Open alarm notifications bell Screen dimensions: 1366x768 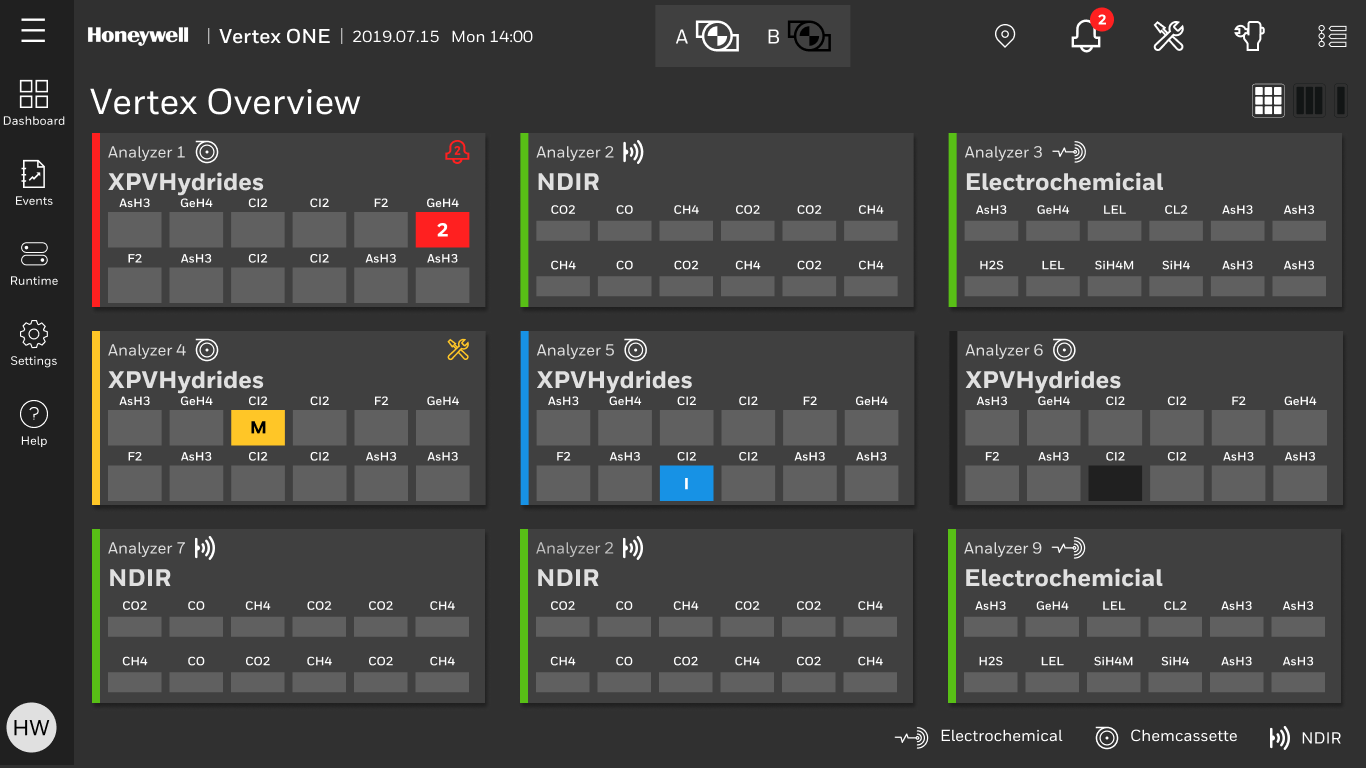1086,36
